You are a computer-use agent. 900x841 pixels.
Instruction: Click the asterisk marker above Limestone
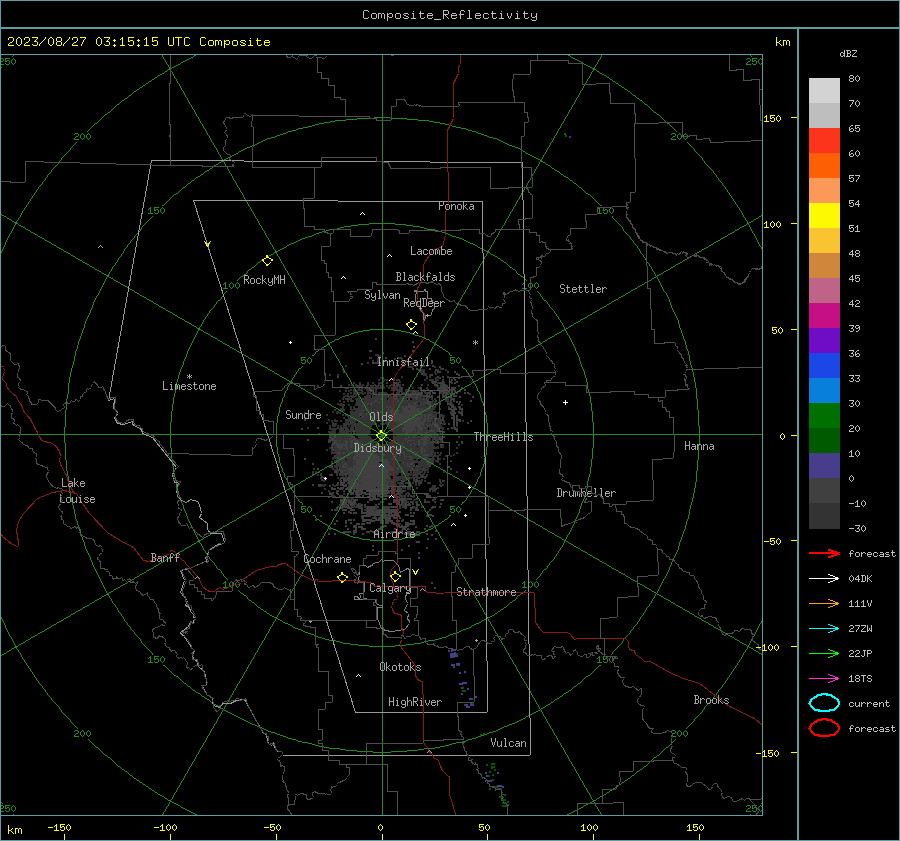[189, 377]
